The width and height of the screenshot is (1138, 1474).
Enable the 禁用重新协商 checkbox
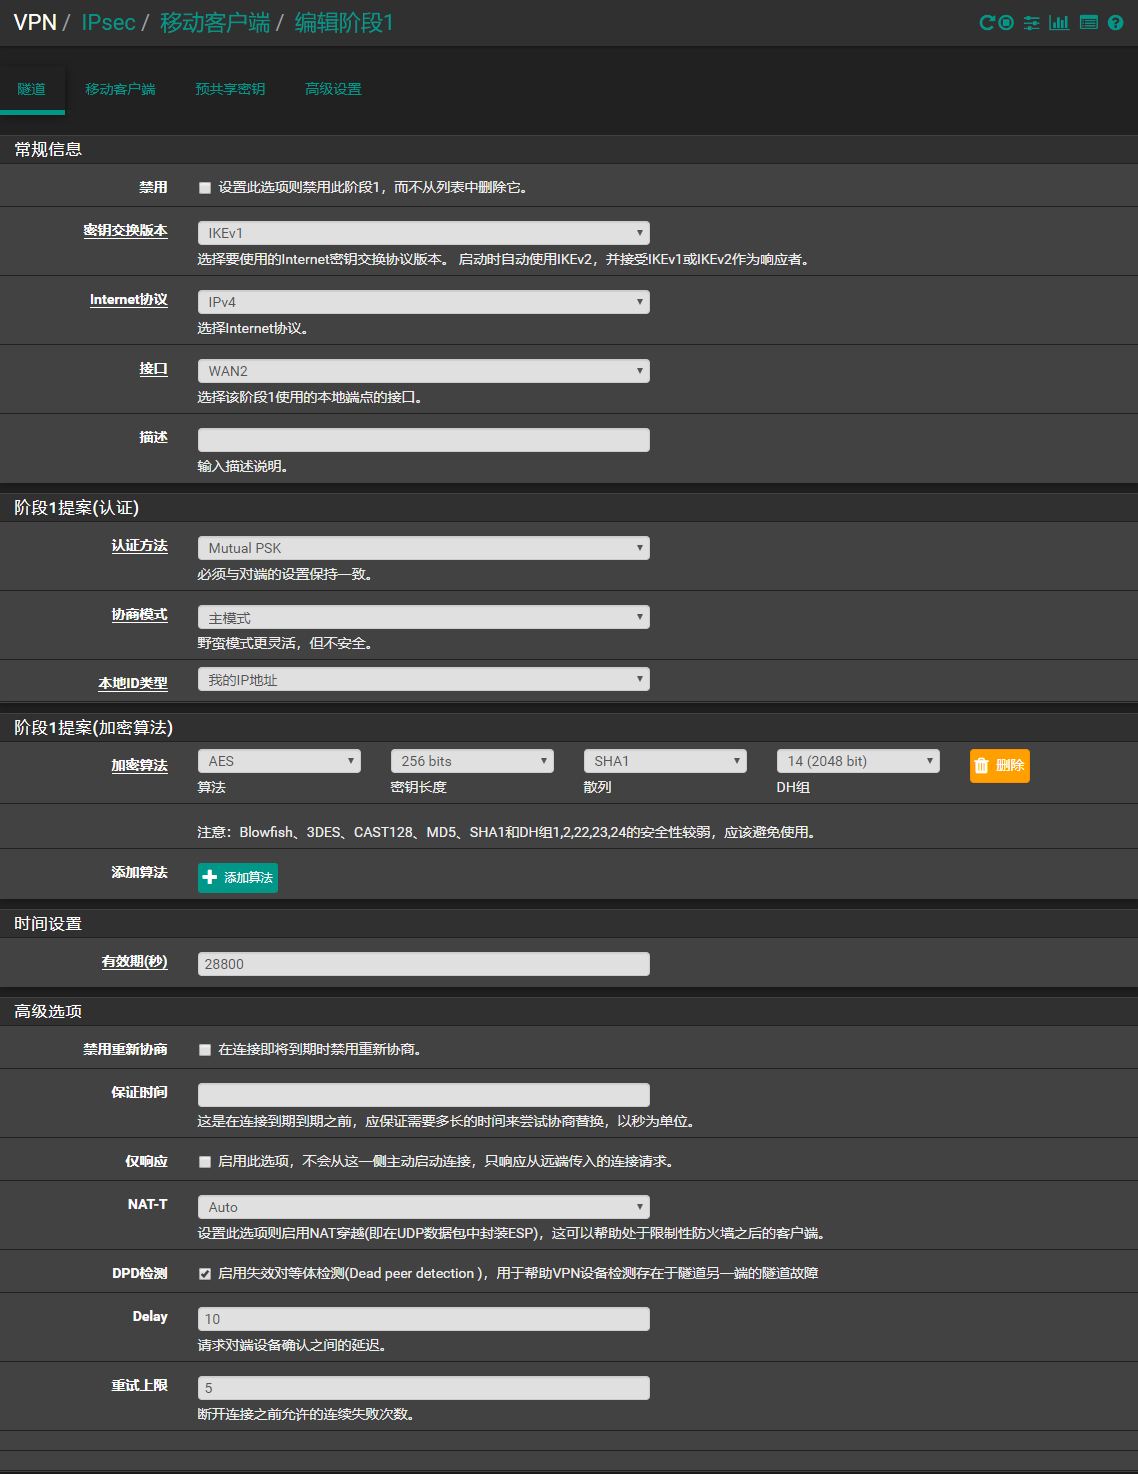coord(205,1050)
